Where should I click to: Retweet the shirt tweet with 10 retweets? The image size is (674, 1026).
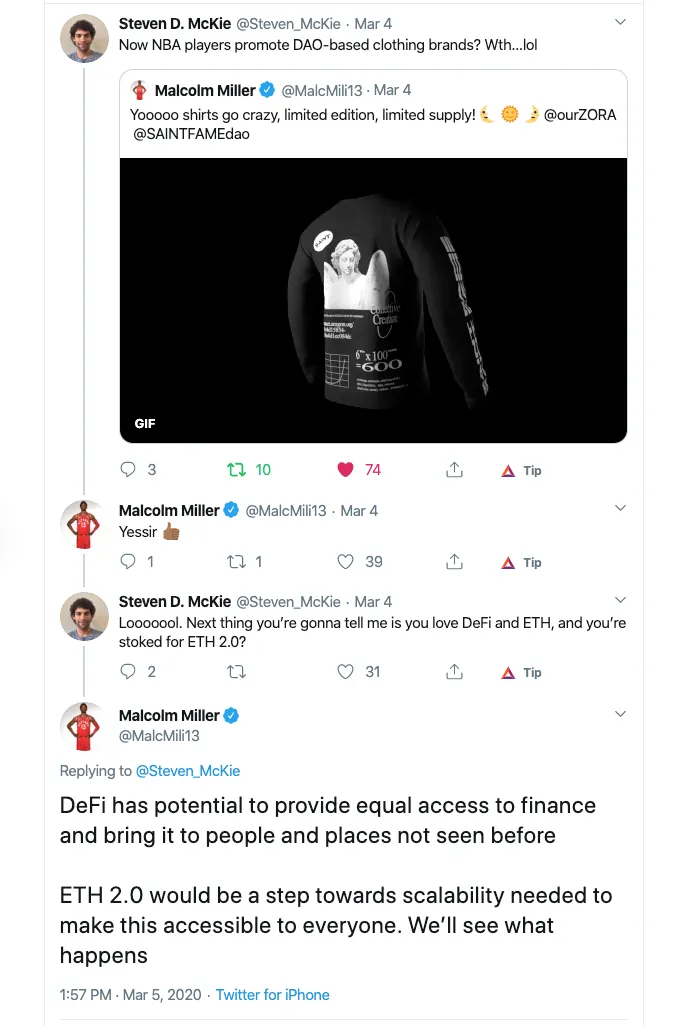click(236, 469)
